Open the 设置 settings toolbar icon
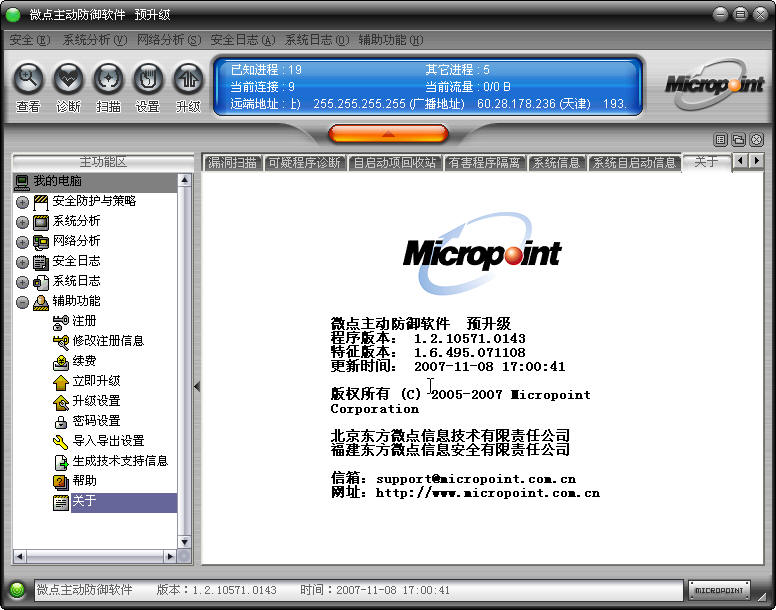 coord(148,79)
